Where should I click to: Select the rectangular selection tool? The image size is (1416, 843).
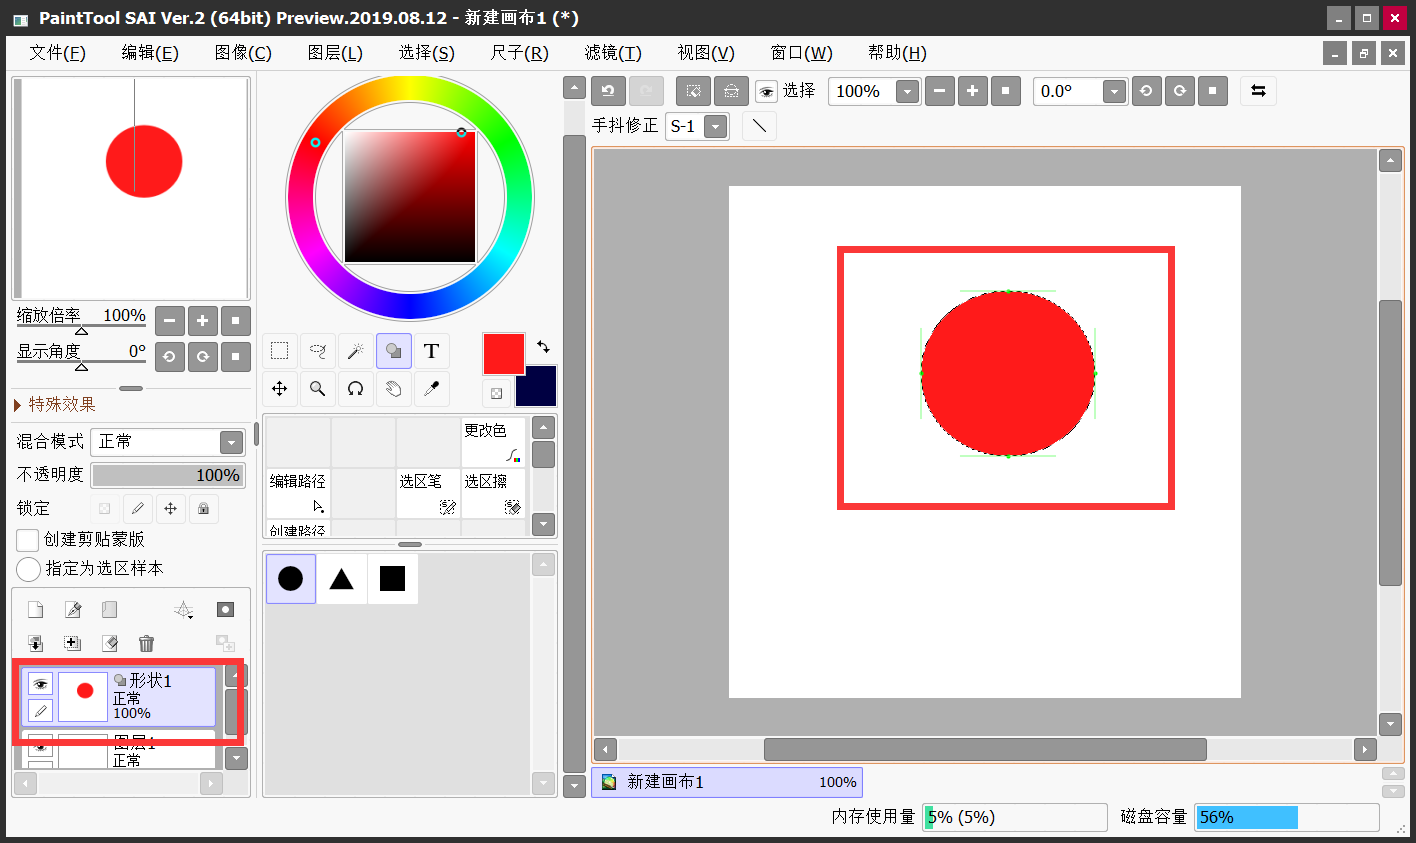[280, 351]
